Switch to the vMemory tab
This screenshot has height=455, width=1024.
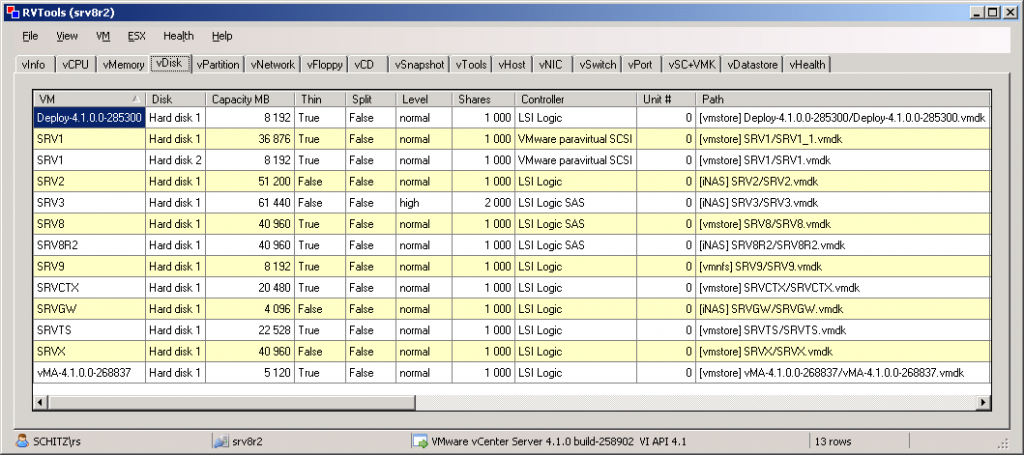(123, 65)
